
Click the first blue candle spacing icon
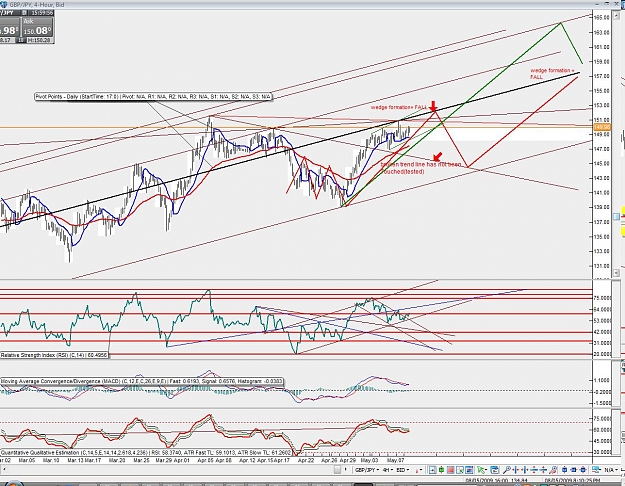point(564,470)
